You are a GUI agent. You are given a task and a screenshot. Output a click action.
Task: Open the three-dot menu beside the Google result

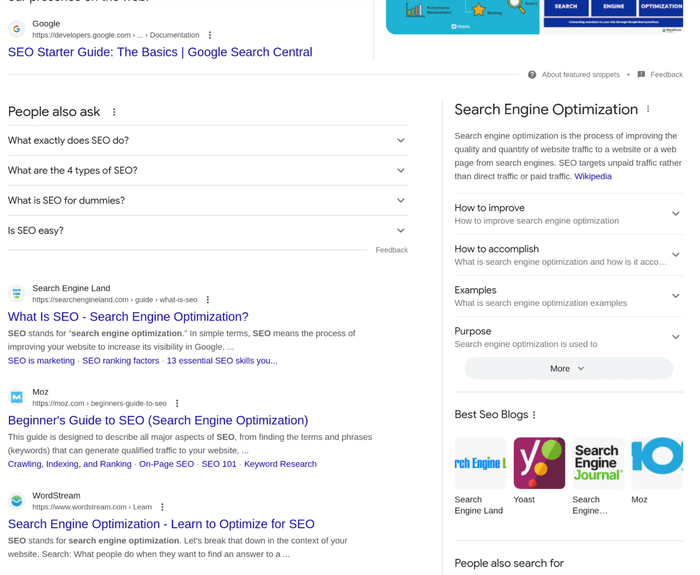coord(210,35)
